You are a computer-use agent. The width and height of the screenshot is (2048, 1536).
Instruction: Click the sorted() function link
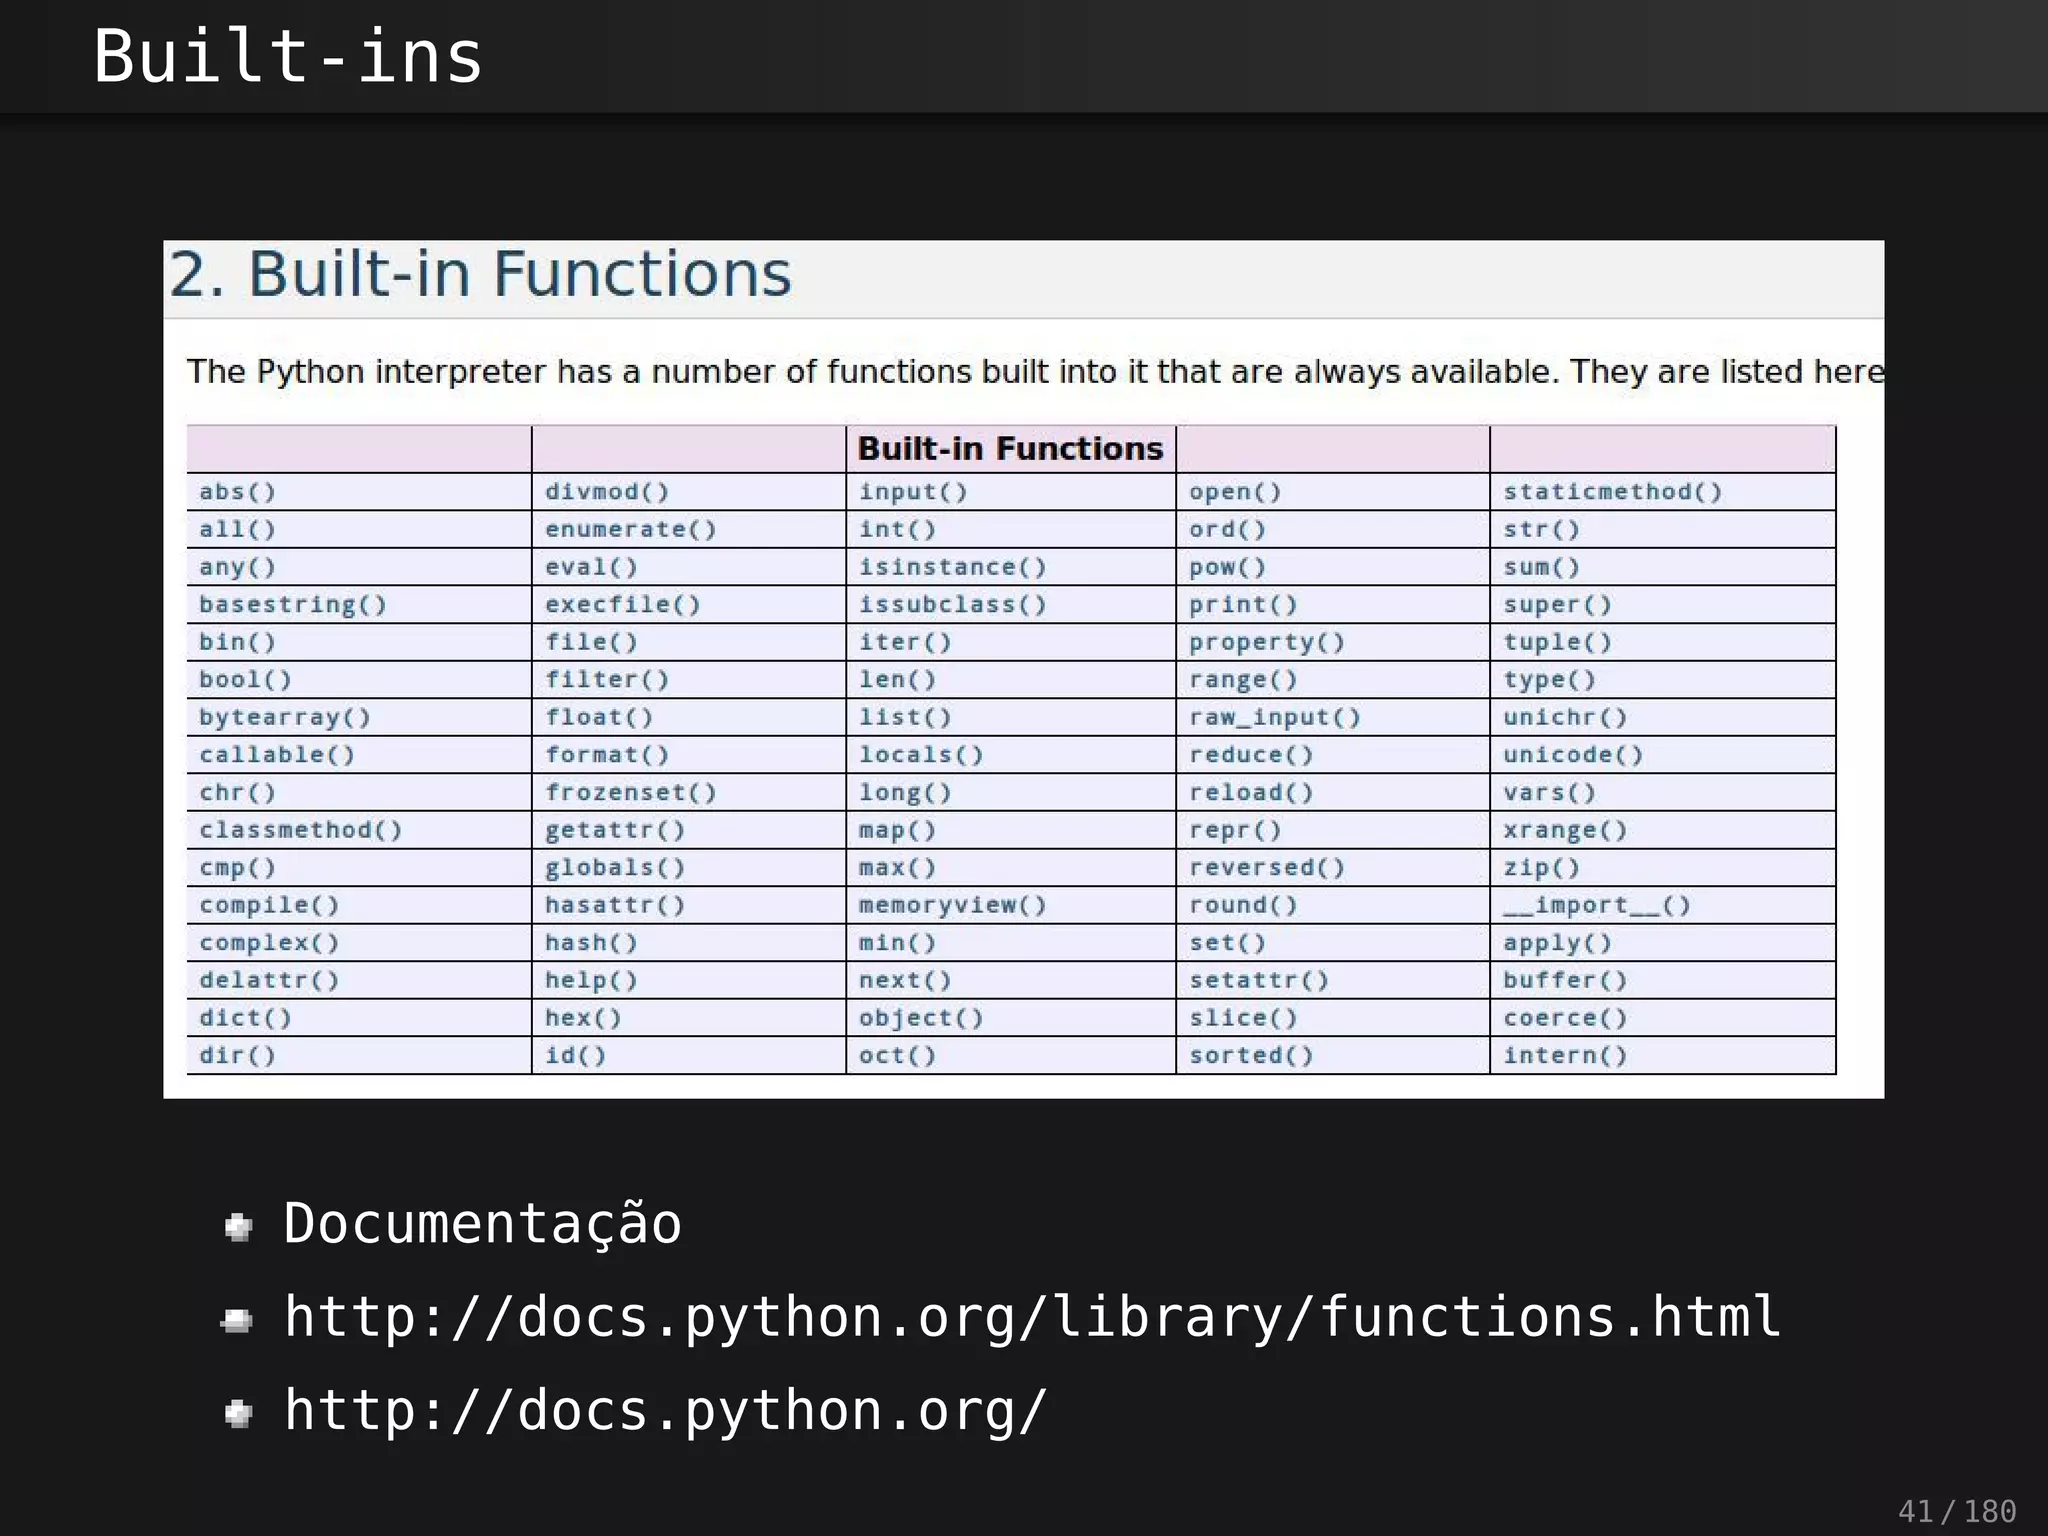click(x=1250, y=1055)
